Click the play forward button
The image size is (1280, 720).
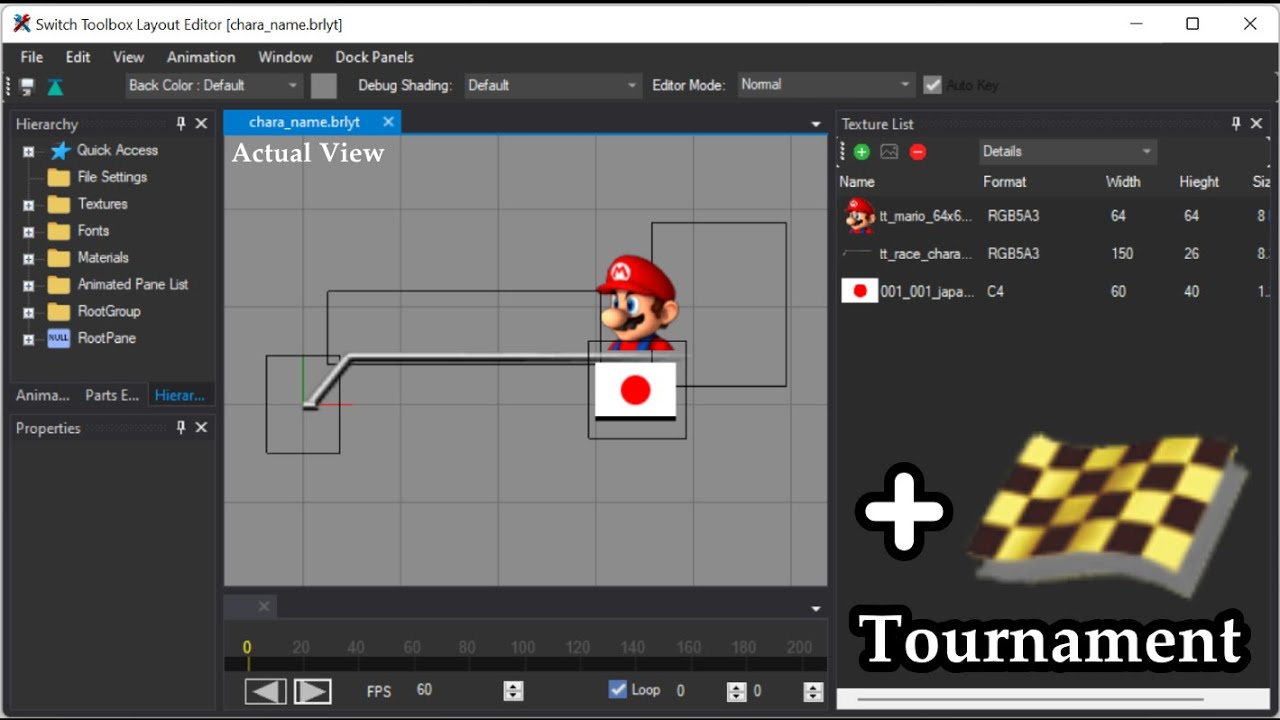click(312, 691)
